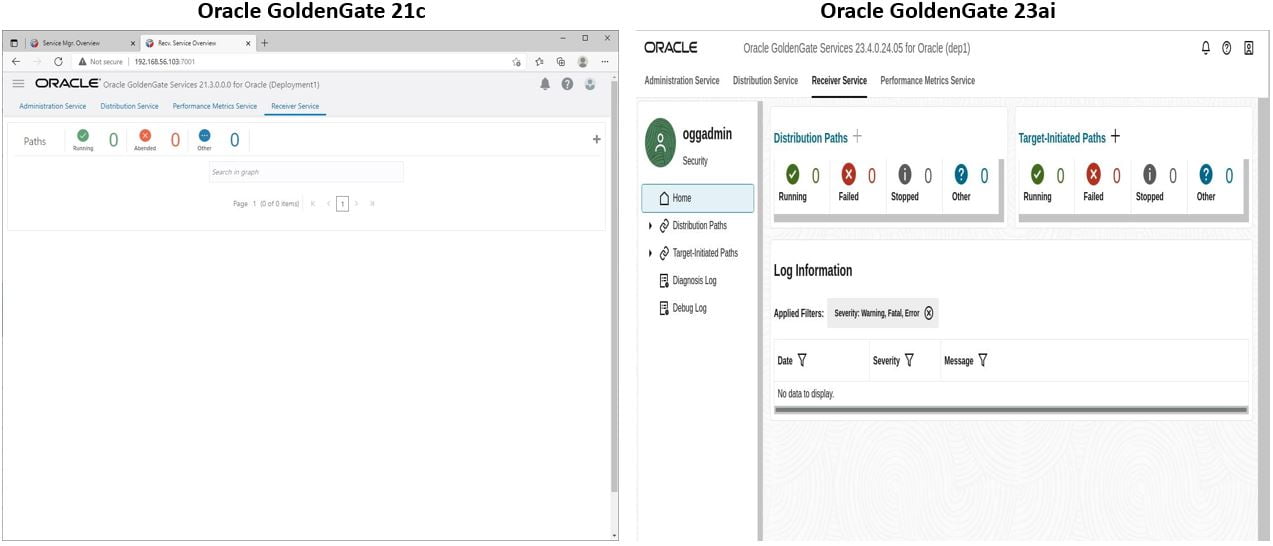Switch to Performance Metrics Service tab in 23ai
1273x546 pixels.
click(x=927, y=81)
